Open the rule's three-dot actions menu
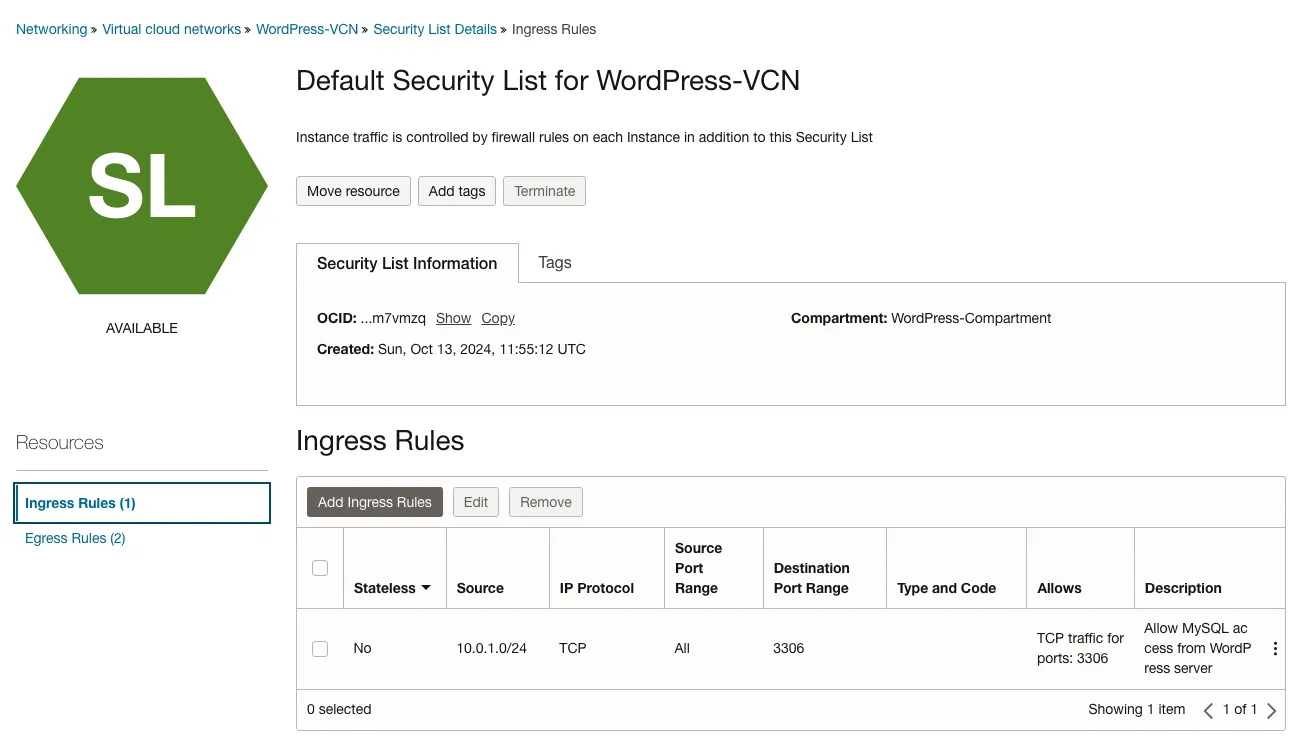This screenshot has height=741, width=1305. (1275, 649)
